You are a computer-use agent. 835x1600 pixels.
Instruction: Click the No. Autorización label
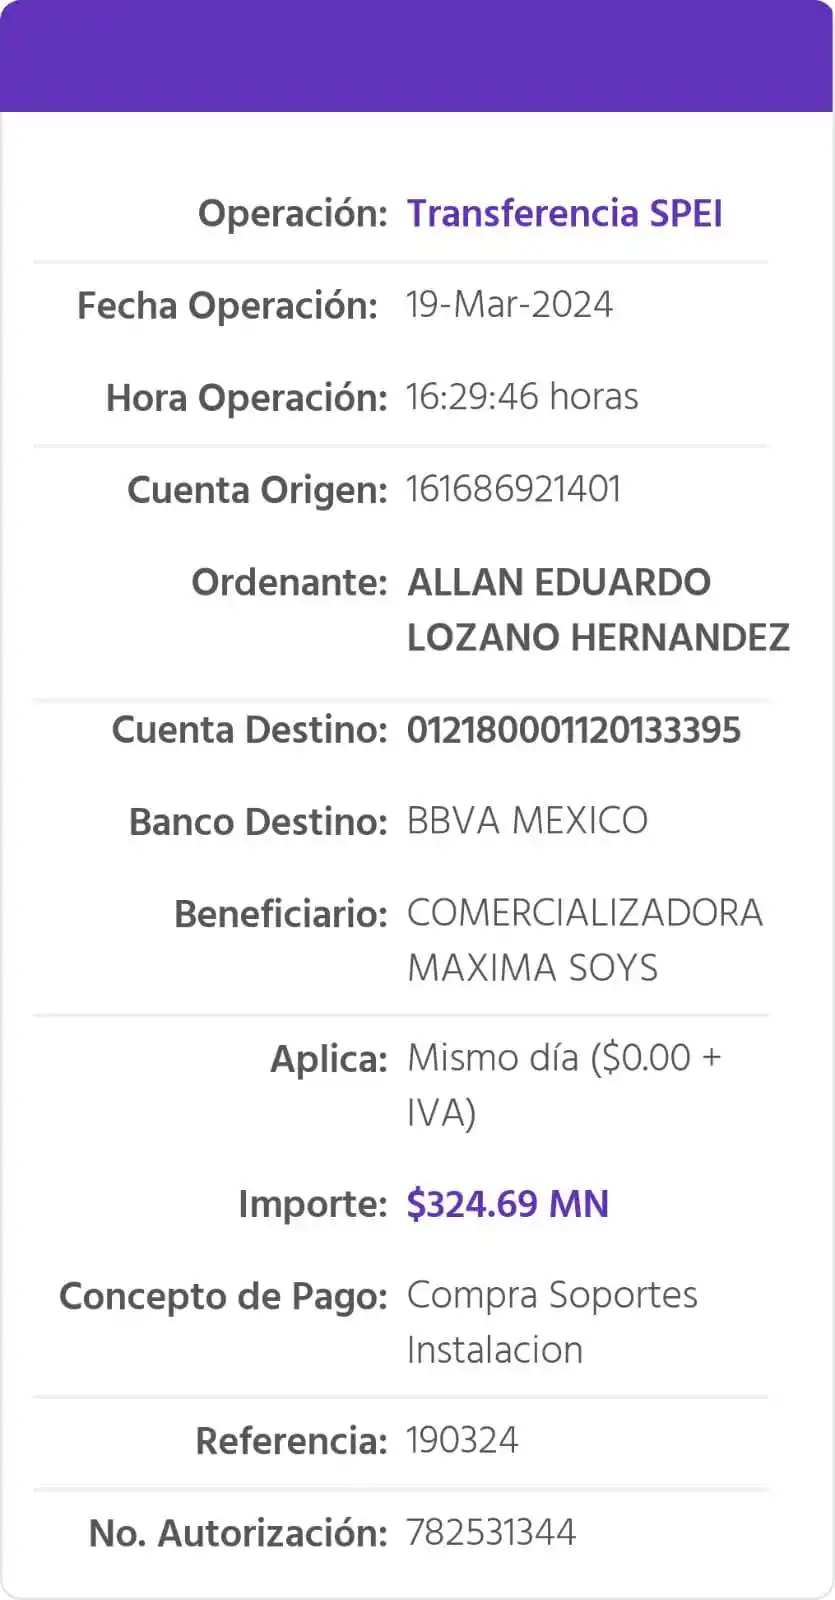click(237, 1533)
